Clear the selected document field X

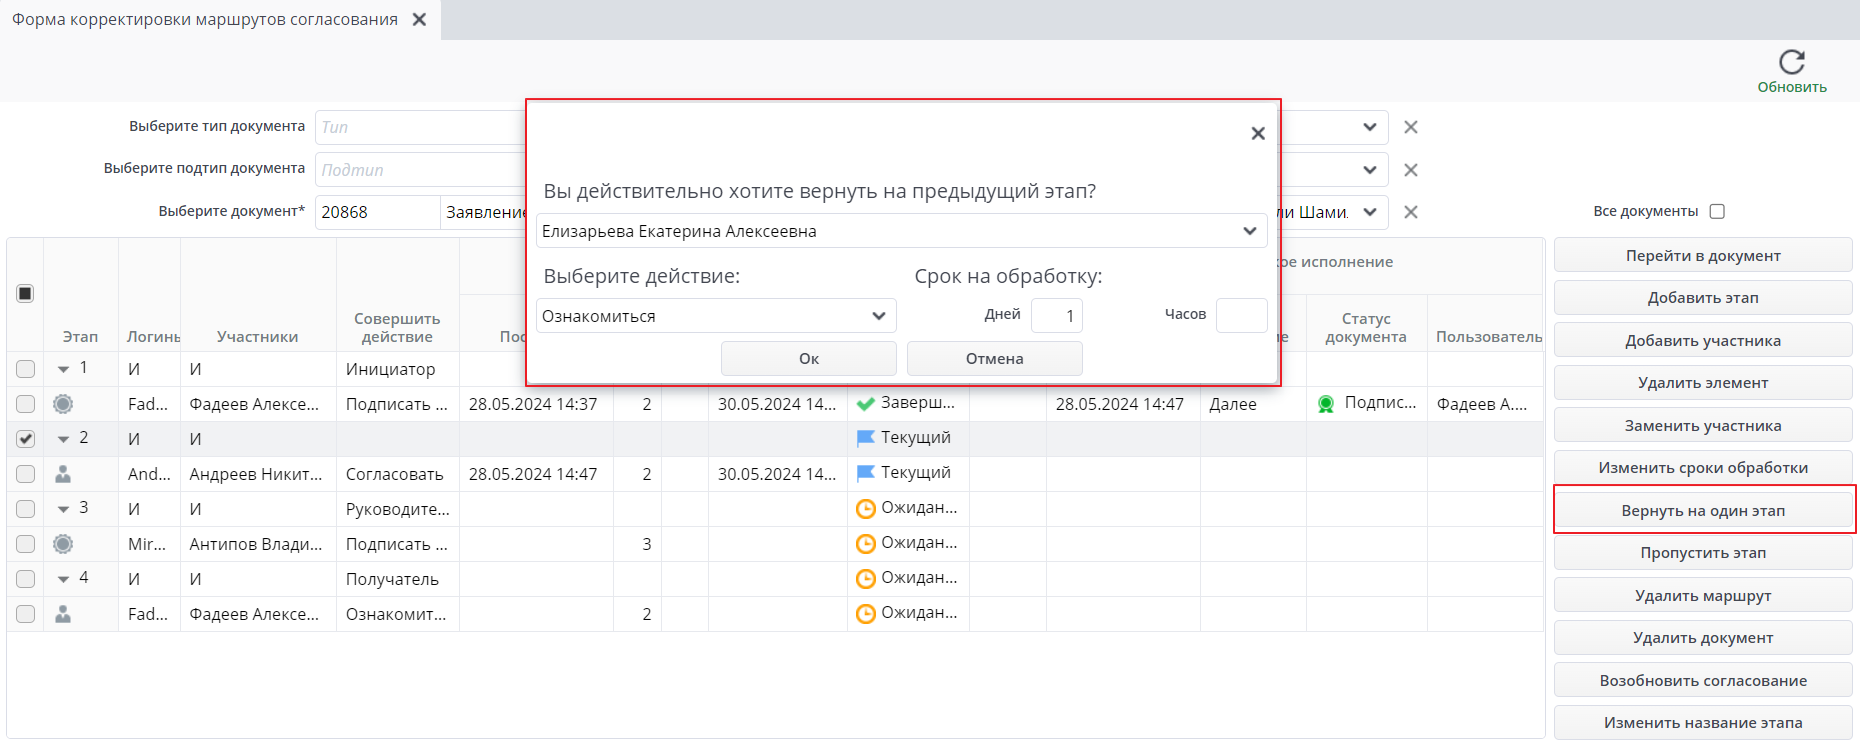1411,212
